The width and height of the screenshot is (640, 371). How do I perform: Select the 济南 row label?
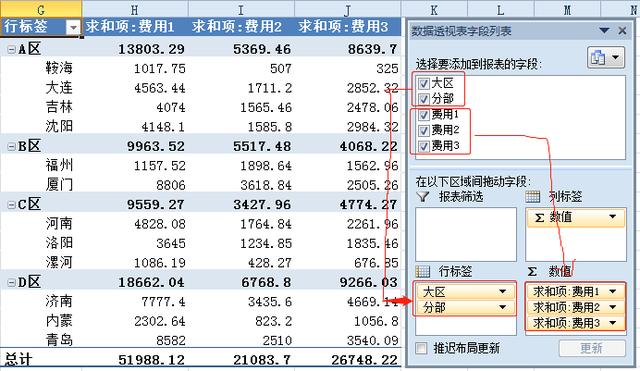pos(59,302)
